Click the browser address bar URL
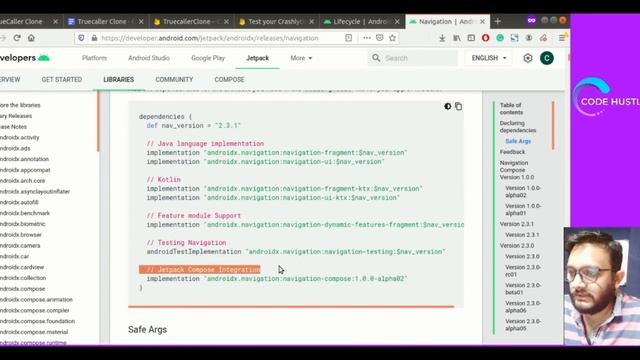 [x=210, y=38]
